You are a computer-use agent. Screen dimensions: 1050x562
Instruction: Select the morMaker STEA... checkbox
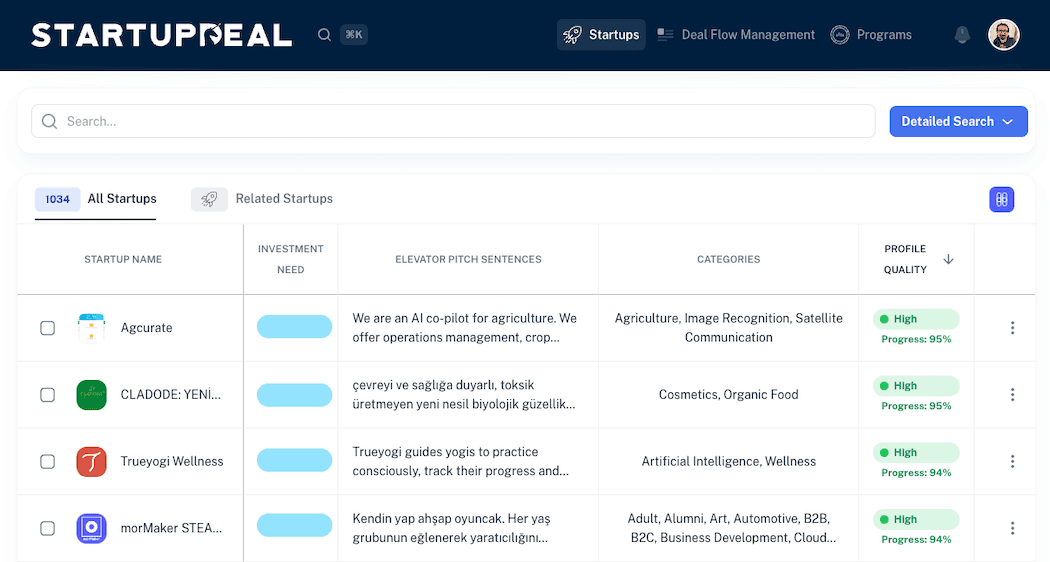pos(48,528)
